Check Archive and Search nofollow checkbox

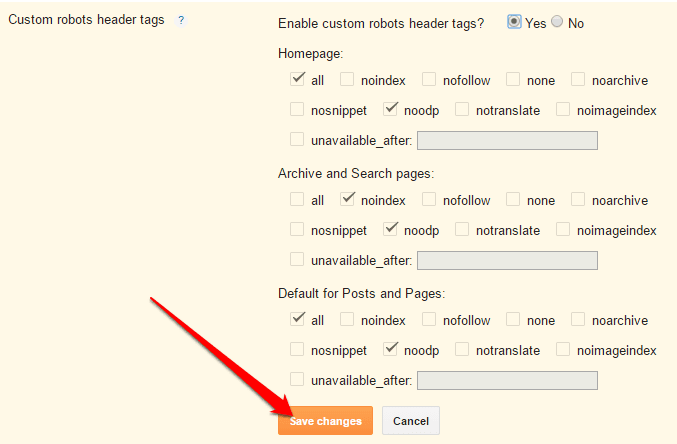coord(429,199)
